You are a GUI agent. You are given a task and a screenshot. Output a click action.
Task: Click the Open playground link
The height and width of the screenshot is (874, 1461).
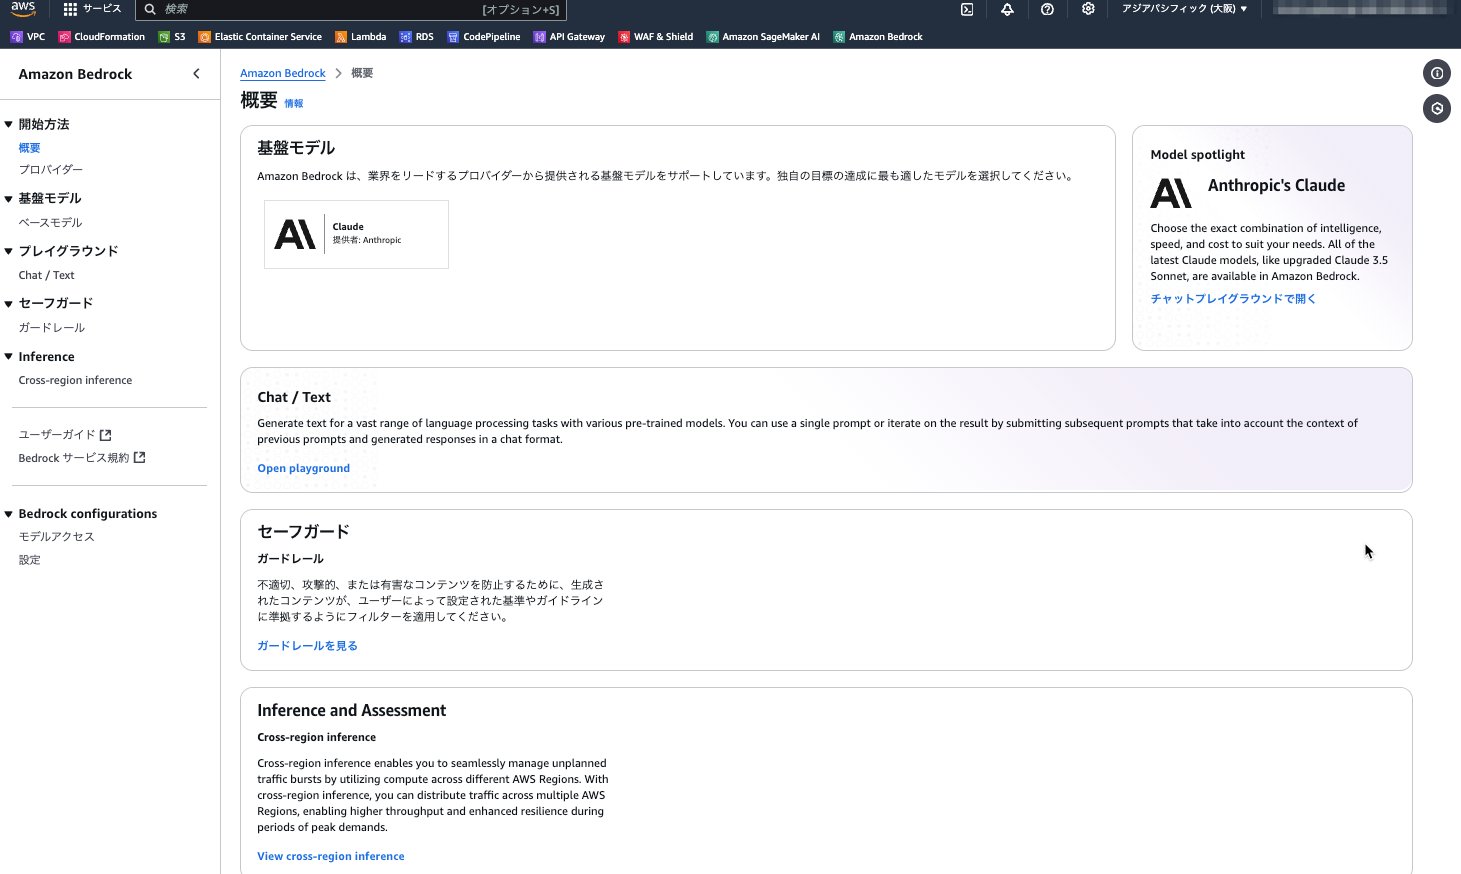pos(303,468)
